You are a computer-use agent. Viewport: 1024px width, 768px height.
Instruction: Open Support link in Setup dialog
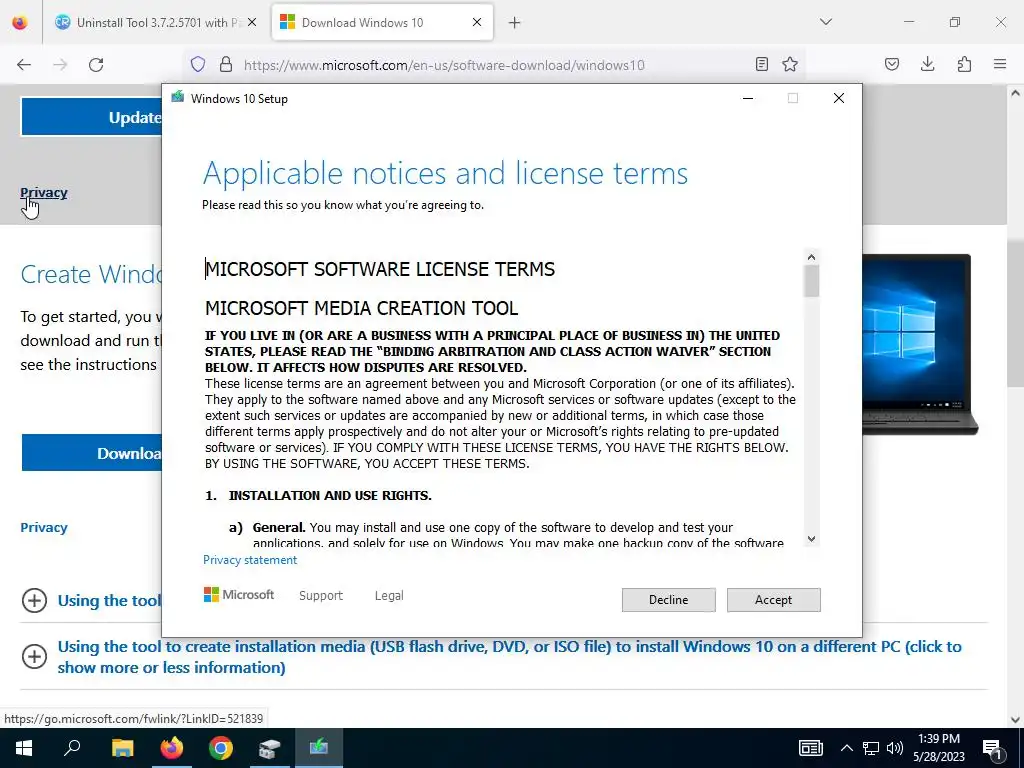(321, 596)
